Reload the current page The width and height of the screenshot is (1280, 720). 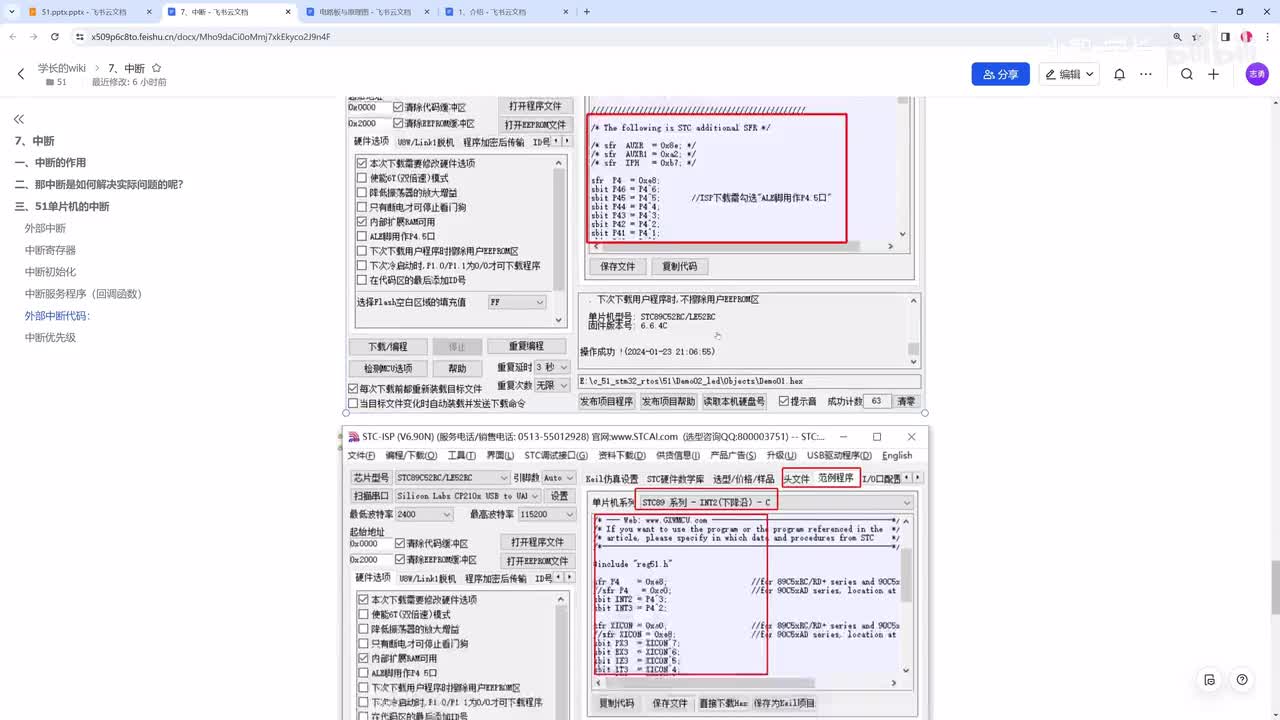pyautogui.click(x=57, y=37)
